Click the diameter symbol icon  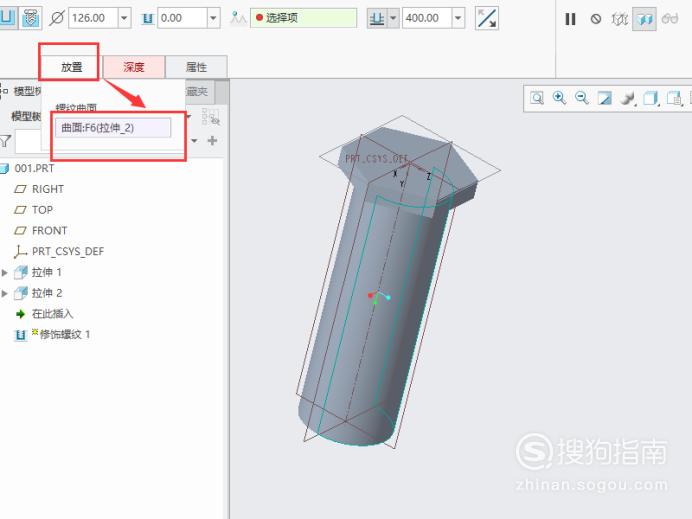tap(56, 19)
